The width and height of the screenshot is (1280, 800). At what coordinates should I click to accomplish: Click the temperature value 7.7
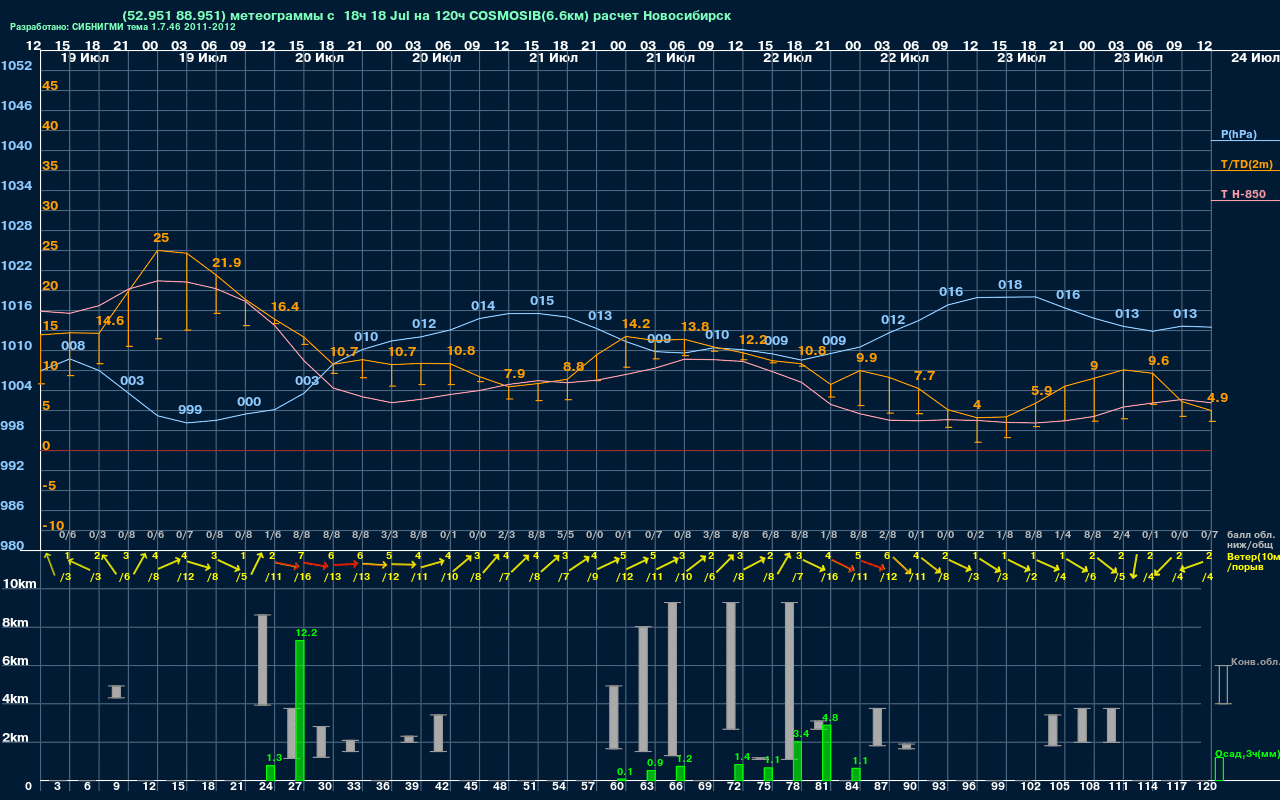click(925, 376)
